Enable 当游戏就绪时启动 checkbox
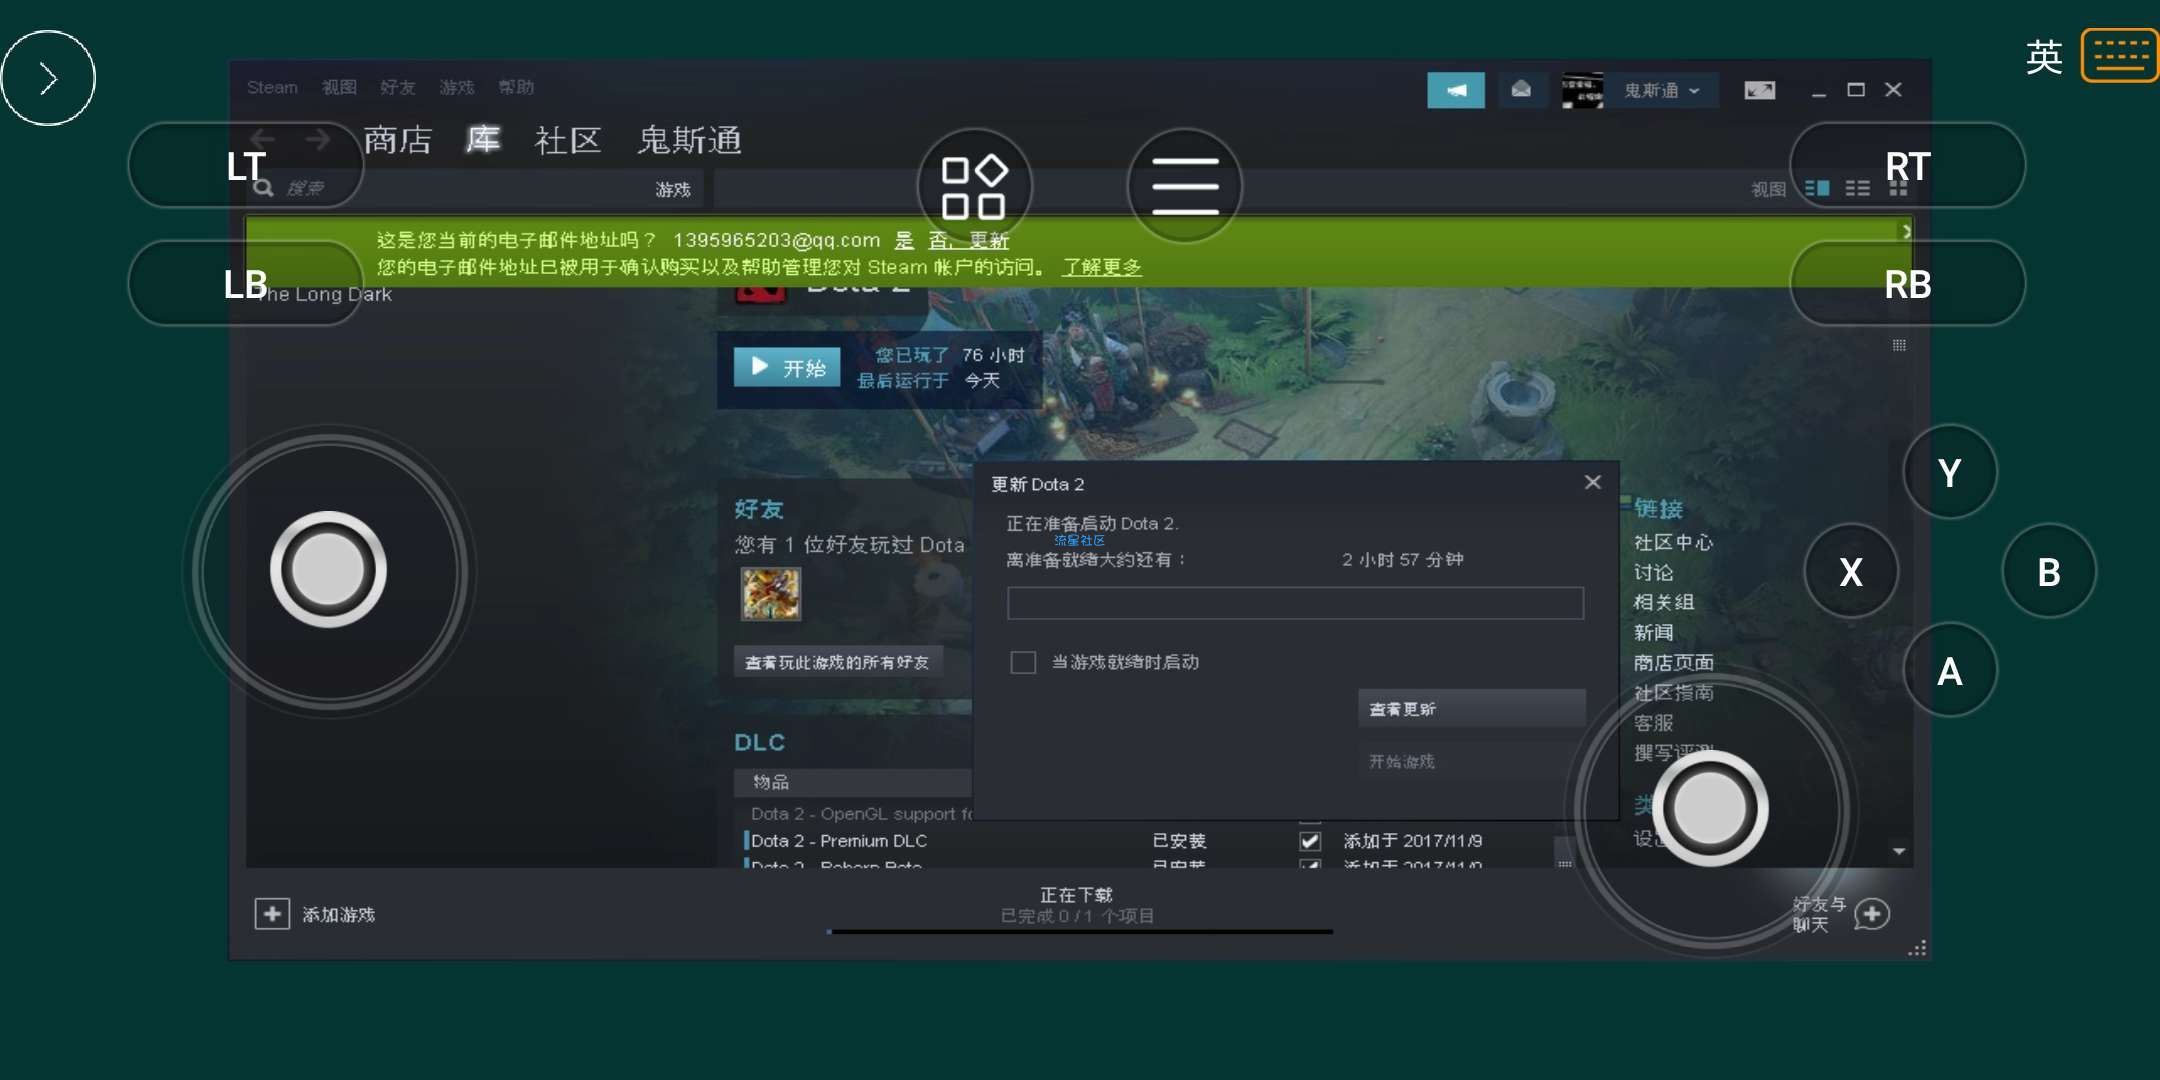This screenshot has width=2160, height=1080. 1023,662
